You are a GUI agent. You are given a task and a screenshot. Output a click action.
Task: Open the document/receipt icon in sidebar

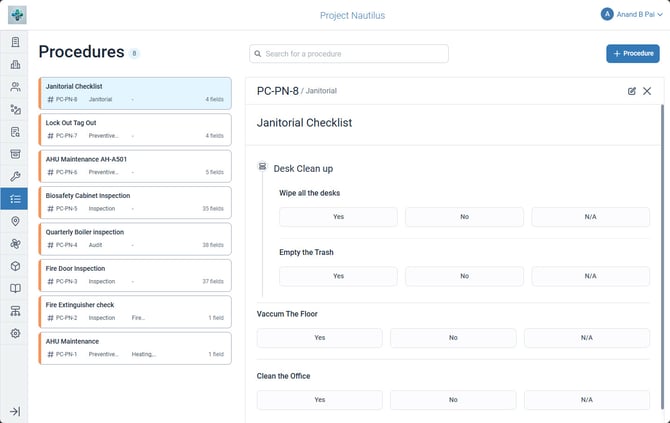pos(15,42)
